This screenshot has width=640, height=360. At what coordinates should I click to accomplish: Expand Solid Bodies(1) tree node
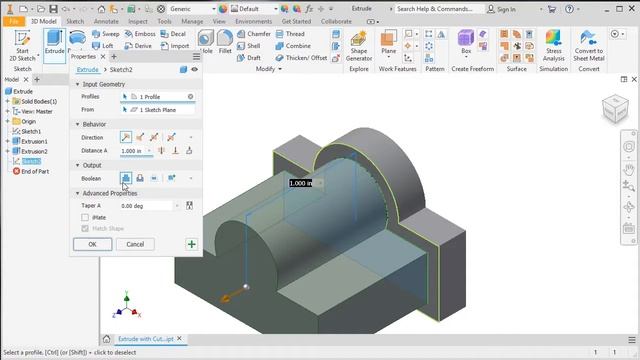pos(7,101)
